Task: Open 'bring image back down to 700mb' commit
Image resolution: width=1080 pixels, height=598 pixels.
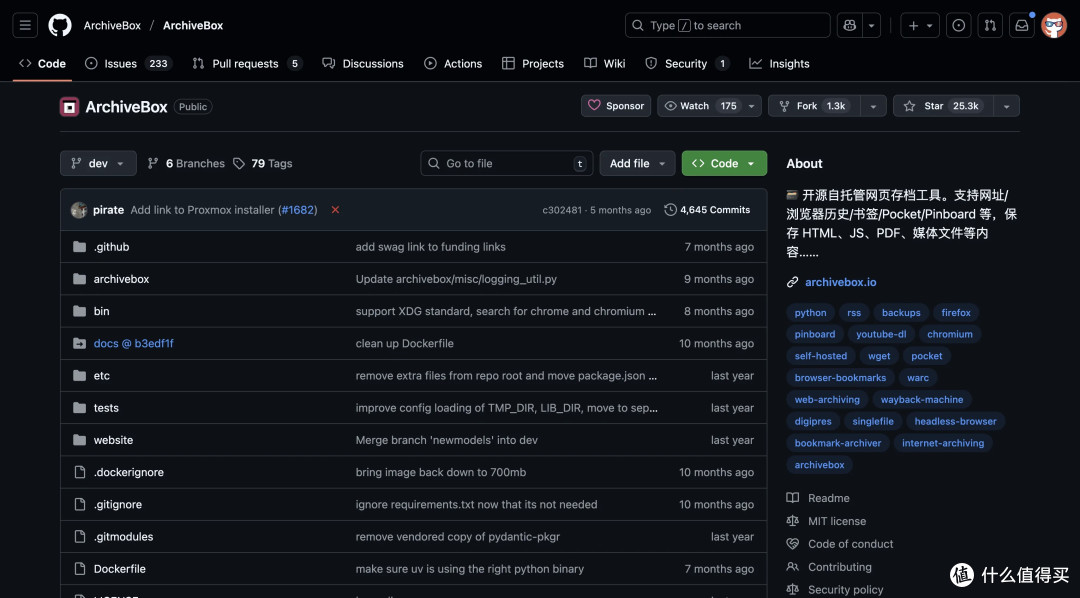Action: (x=441, y=472)
